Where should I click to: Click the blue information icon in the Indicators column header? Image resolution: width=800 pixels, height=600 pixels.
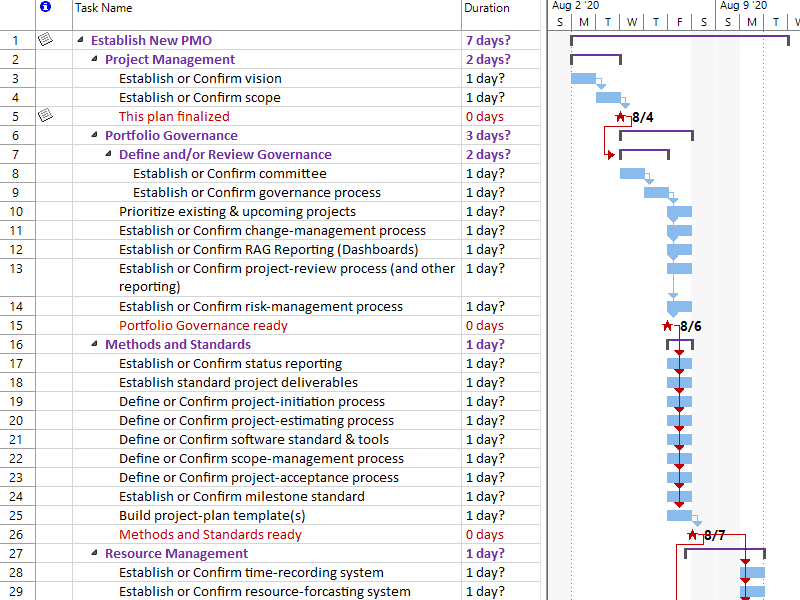[x=43, y=8]
